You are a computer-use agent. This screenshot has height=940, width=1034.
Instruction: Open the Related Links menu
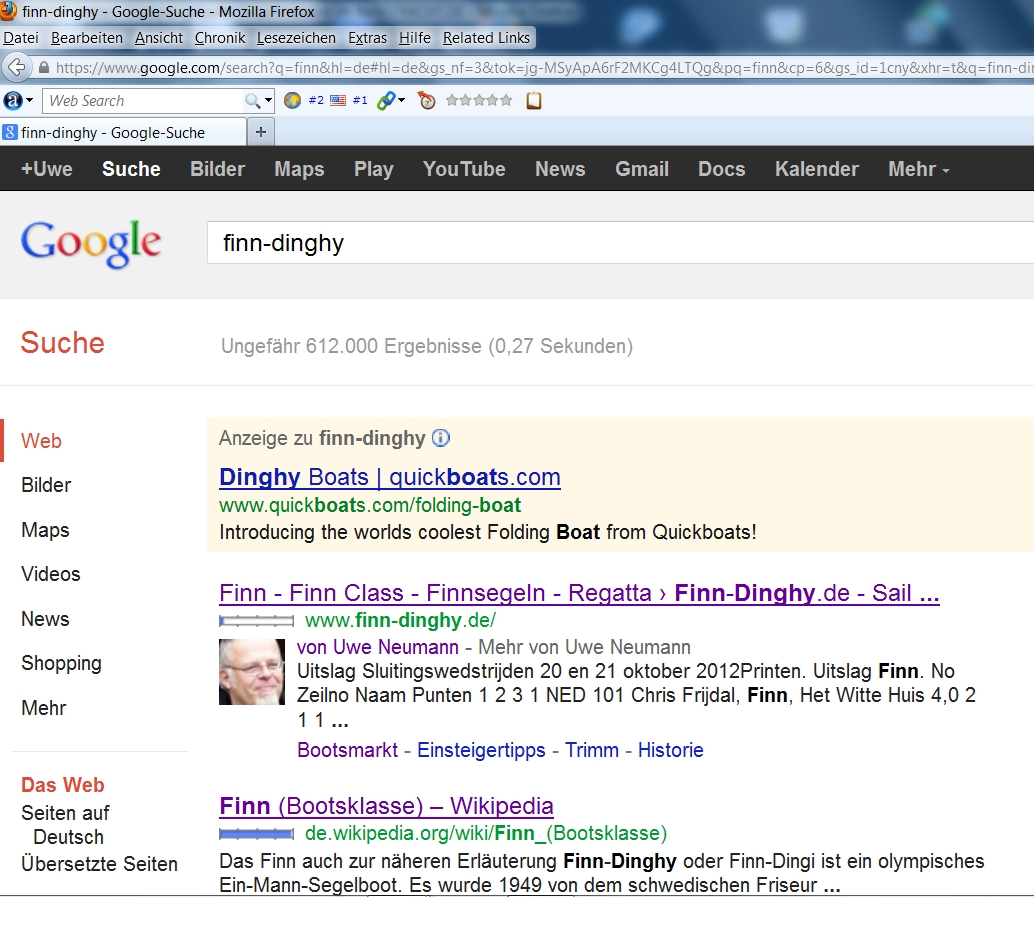click(486, 38)
